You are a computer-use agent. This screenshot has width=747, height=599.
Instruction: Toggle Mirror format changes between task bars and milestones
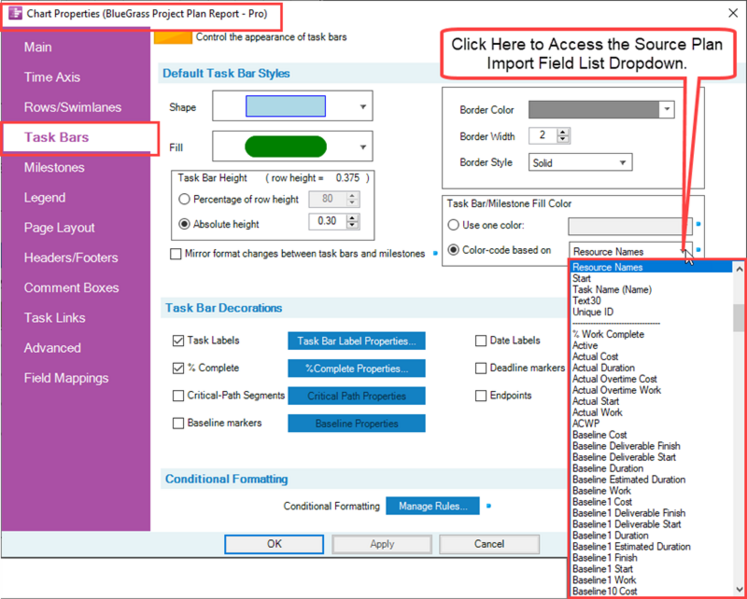[176, 254]
